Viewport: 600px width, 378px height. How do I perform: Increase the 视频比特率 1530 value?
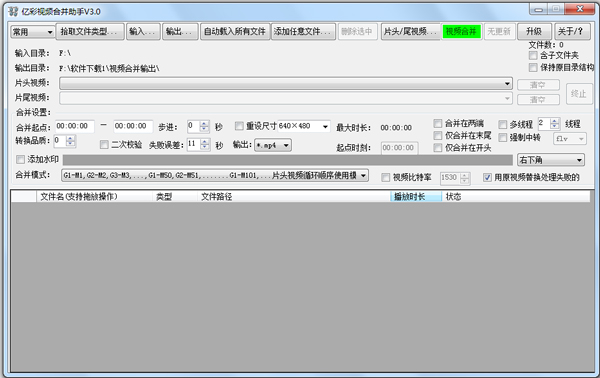click(x=465, y=175)
